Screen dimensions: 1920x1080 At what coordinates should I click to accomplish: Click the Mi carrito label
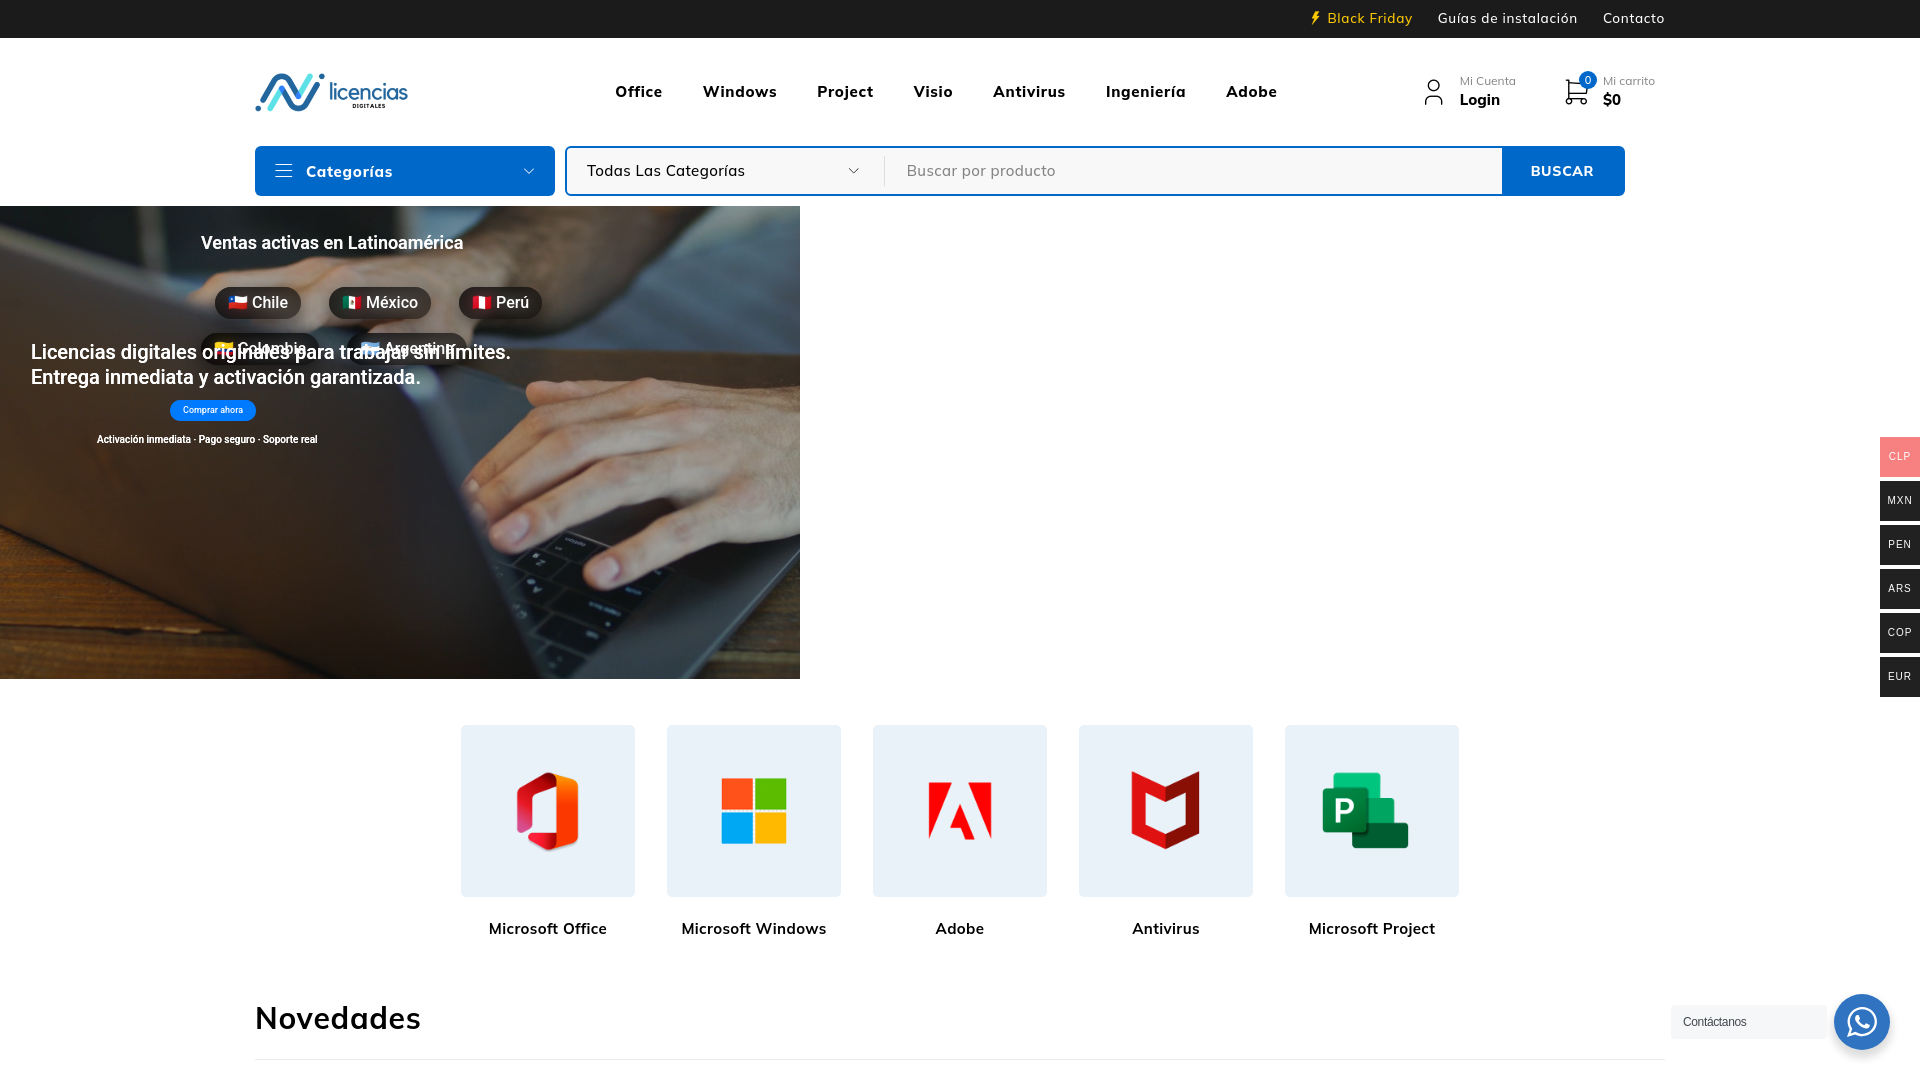(1628, 81)
